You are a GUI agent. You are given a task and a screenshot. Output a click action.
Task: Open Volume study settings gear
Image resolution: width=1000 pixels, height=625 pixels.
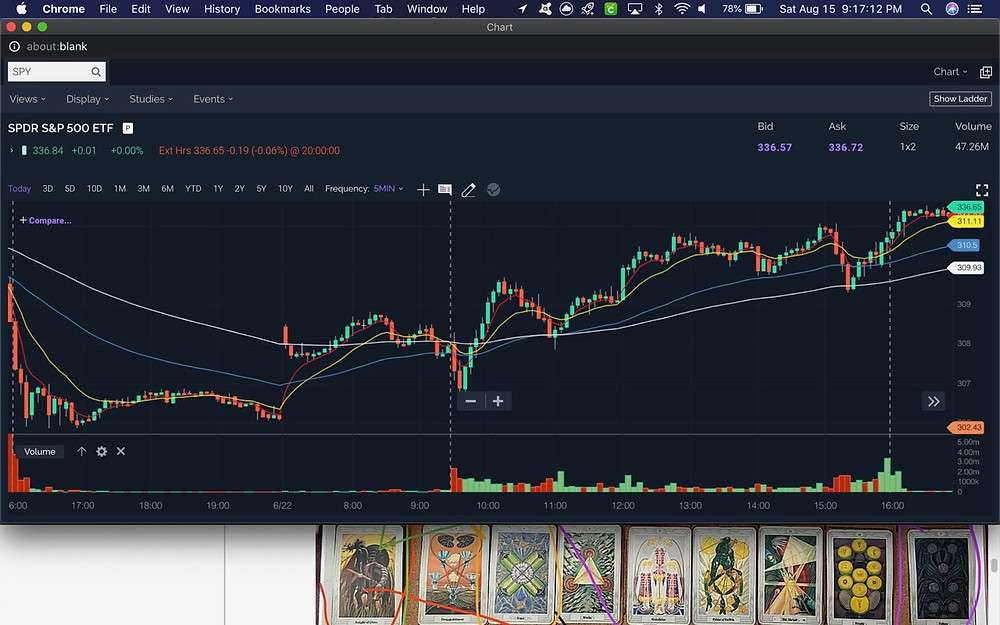point(101,452)
